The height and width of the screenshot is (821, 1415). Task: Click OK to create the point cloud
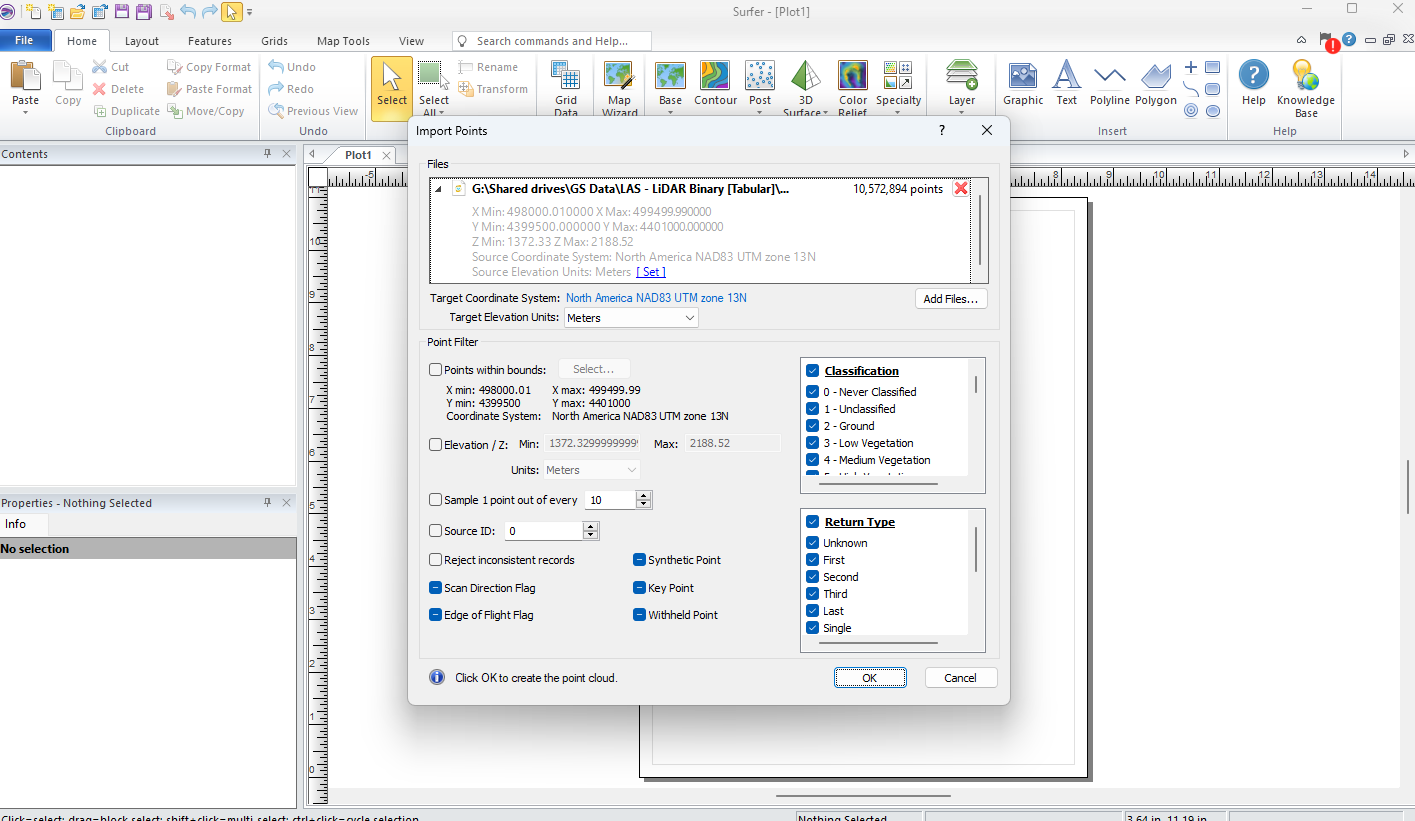tap(869, 677)
